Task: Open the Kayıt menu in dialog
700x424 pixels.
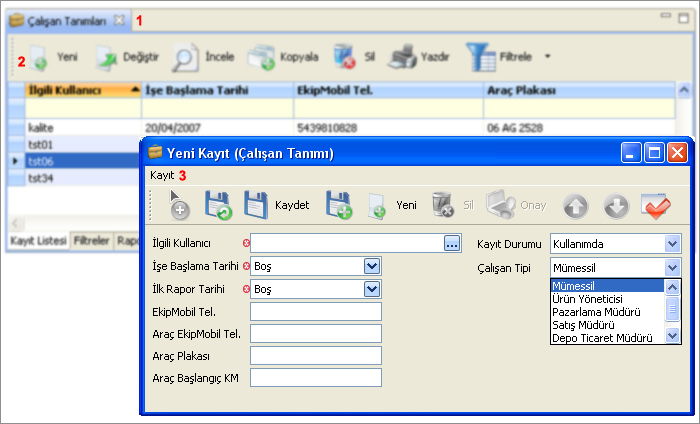Action: tap(162, 175)
